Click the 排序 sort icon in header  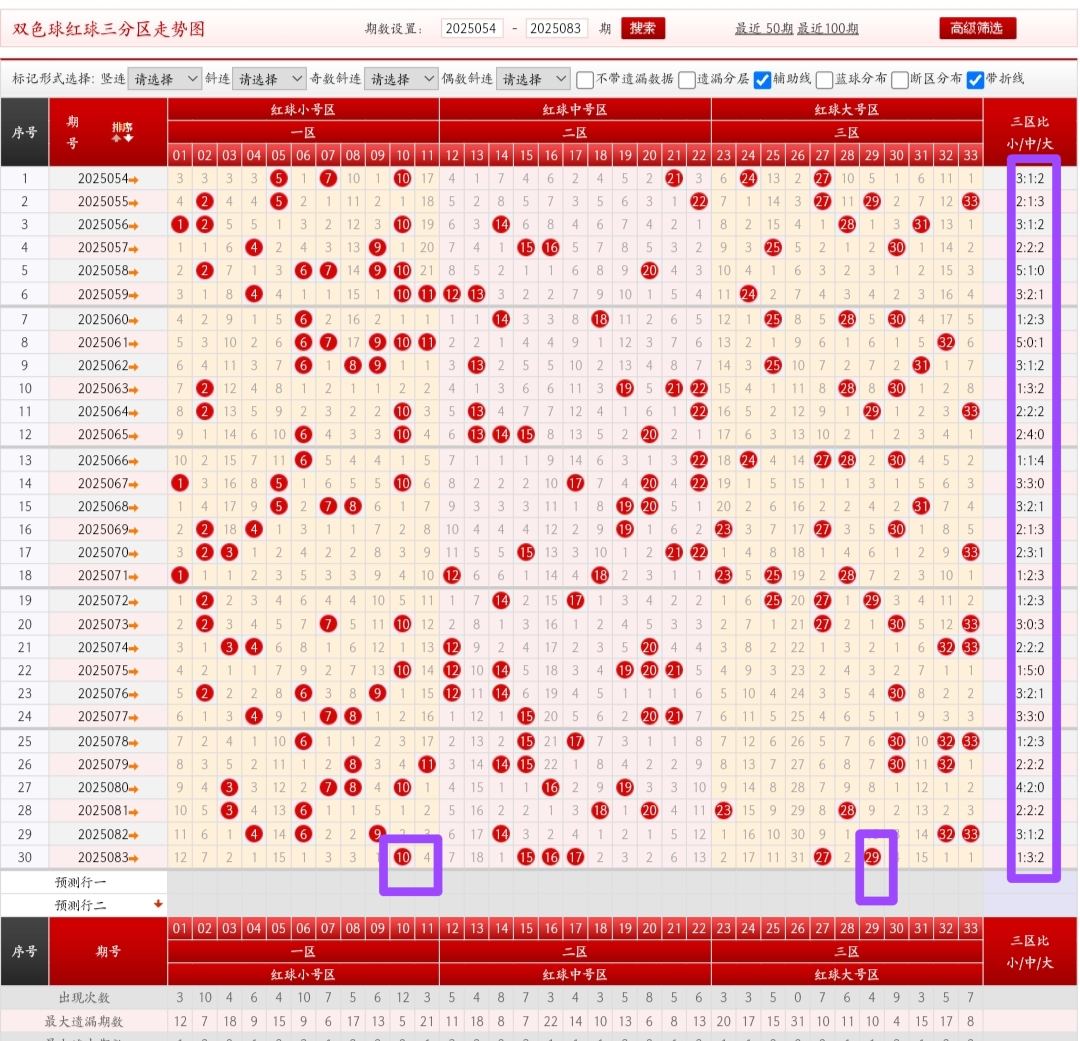[x=122, y=131]
